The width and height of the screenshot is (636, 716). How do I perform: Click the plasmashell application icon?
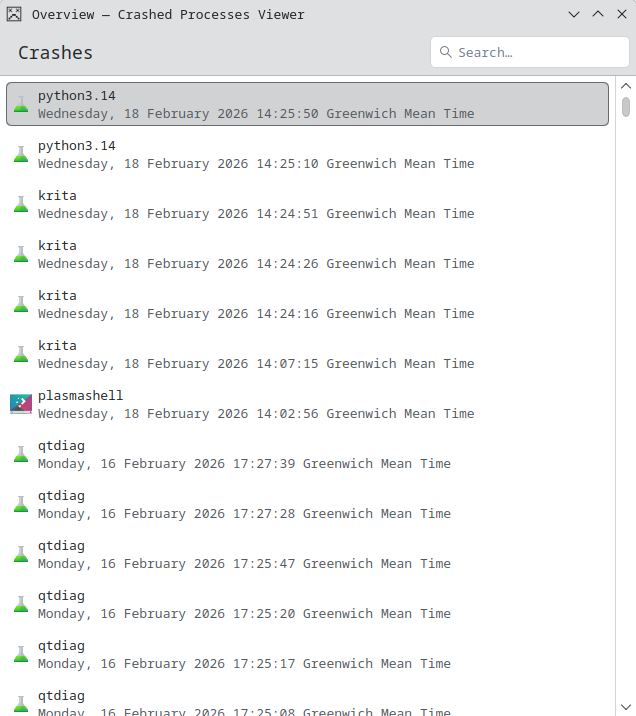[x=20, y=404]
